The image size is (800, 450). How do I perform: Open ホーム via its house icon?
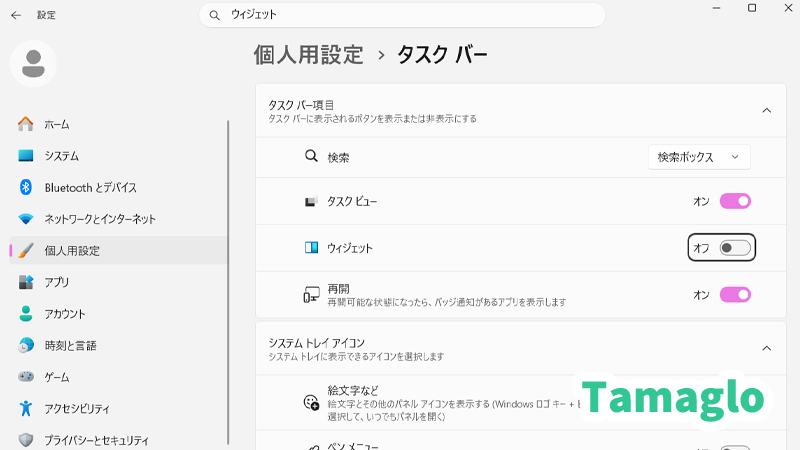click(26, 124)
